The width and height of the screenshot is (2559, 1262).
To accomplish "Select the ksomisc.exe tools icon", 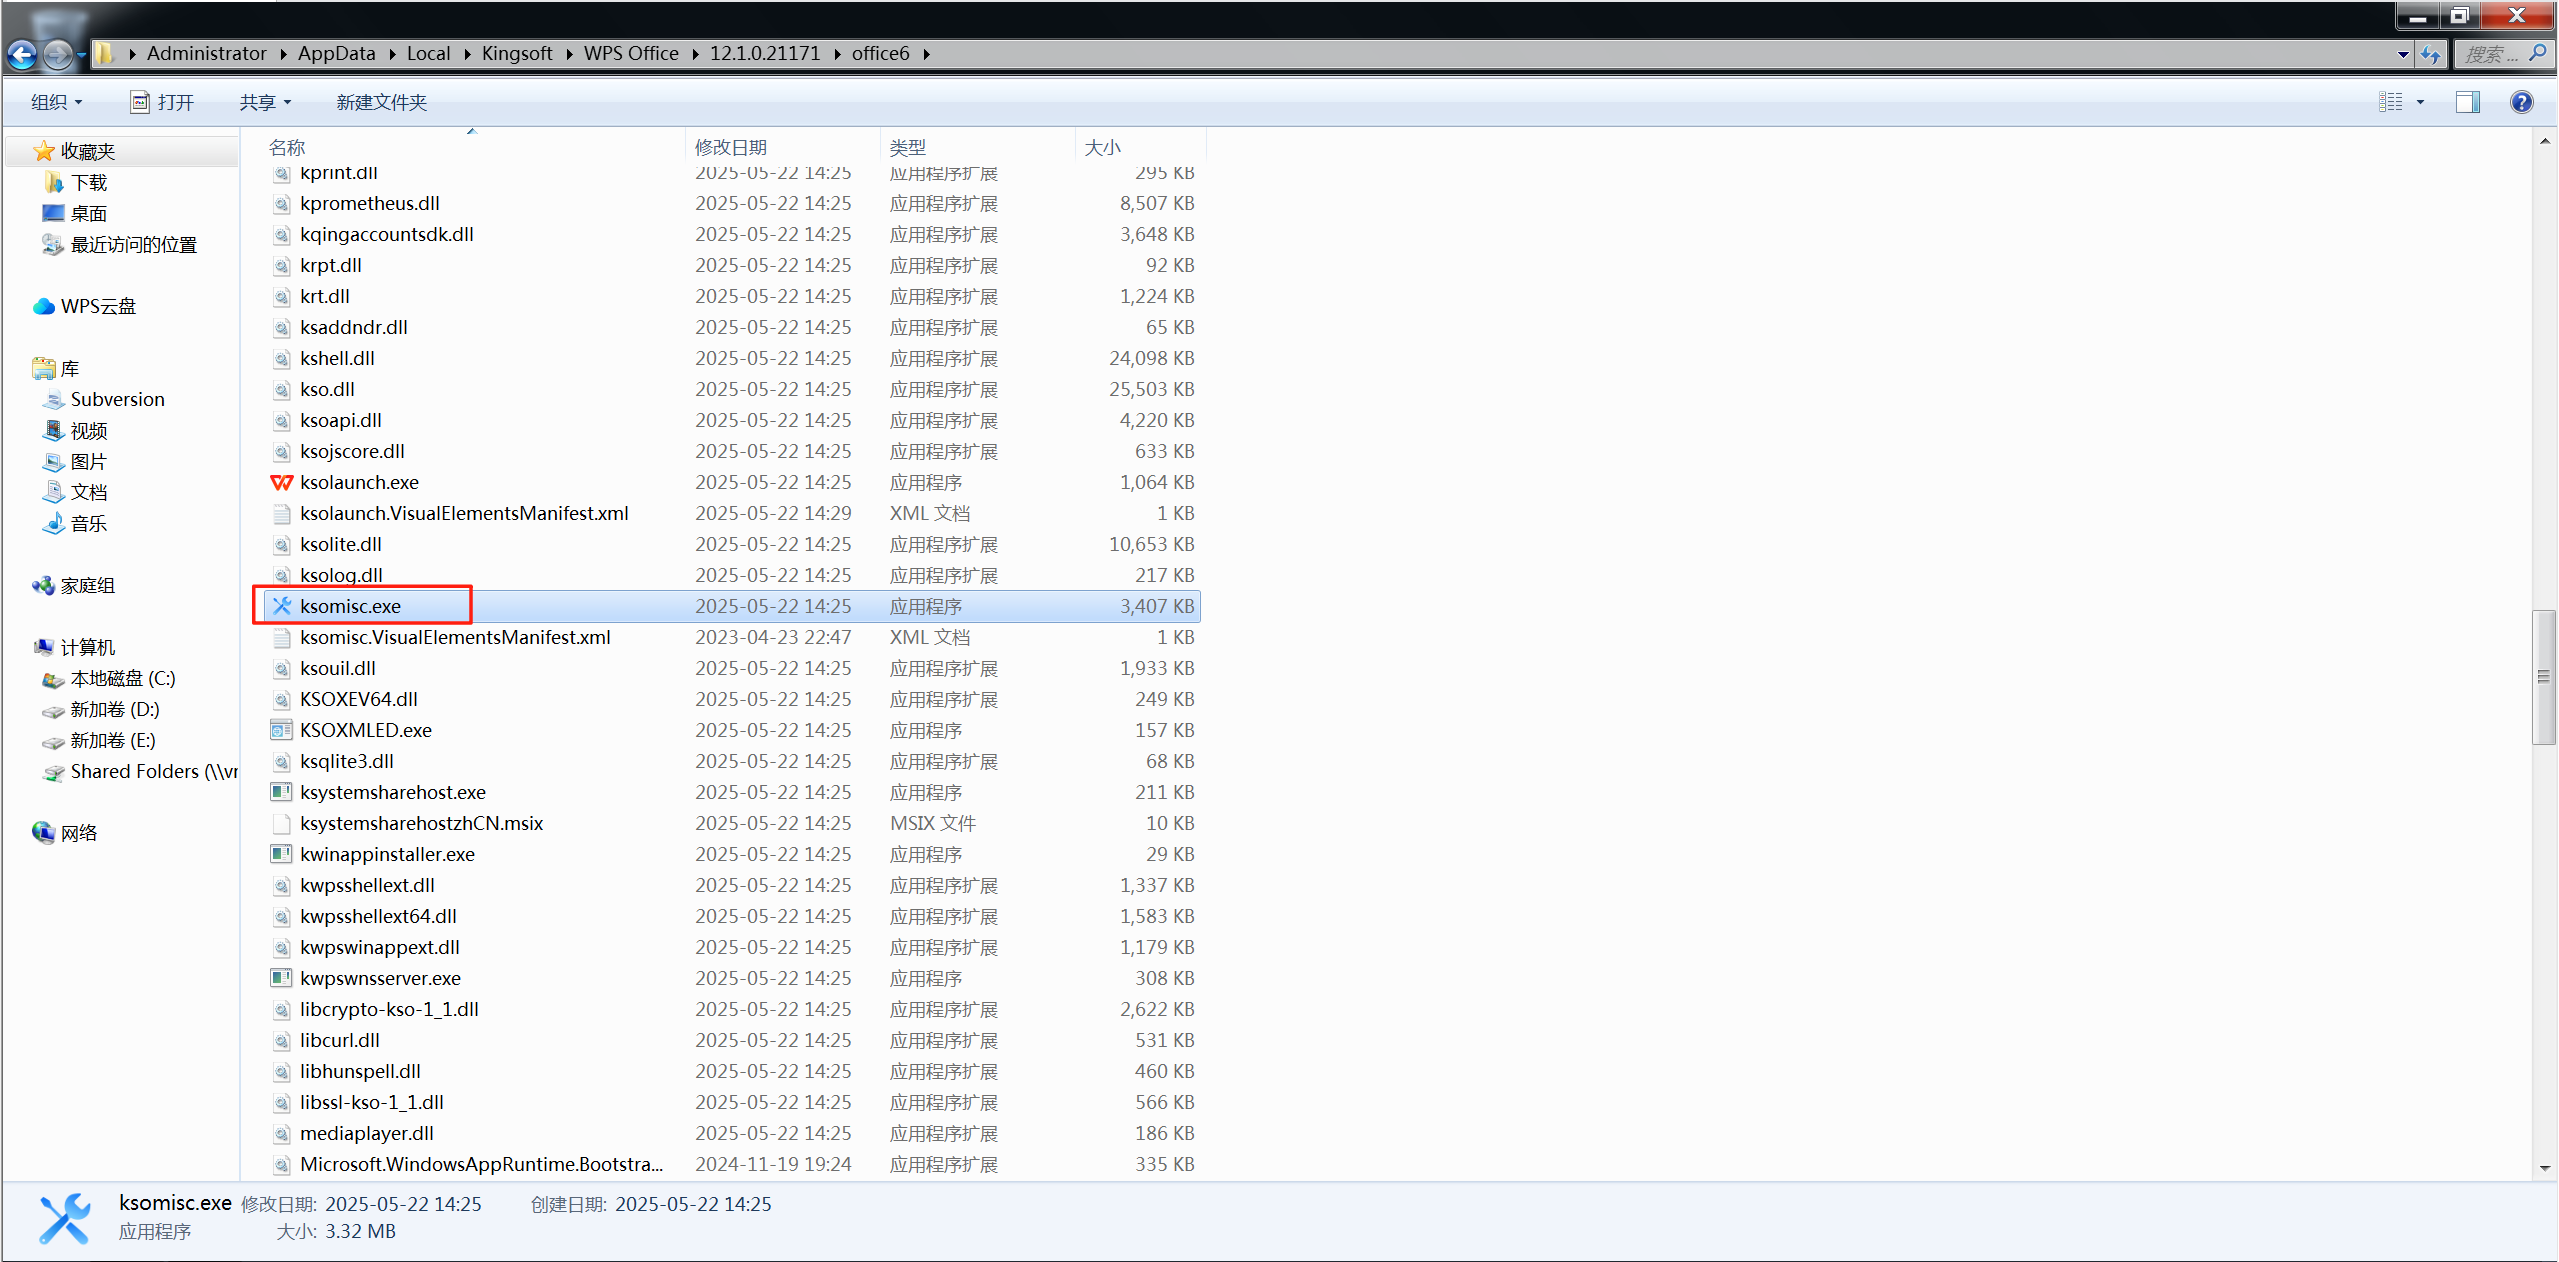I will [282, 606].
